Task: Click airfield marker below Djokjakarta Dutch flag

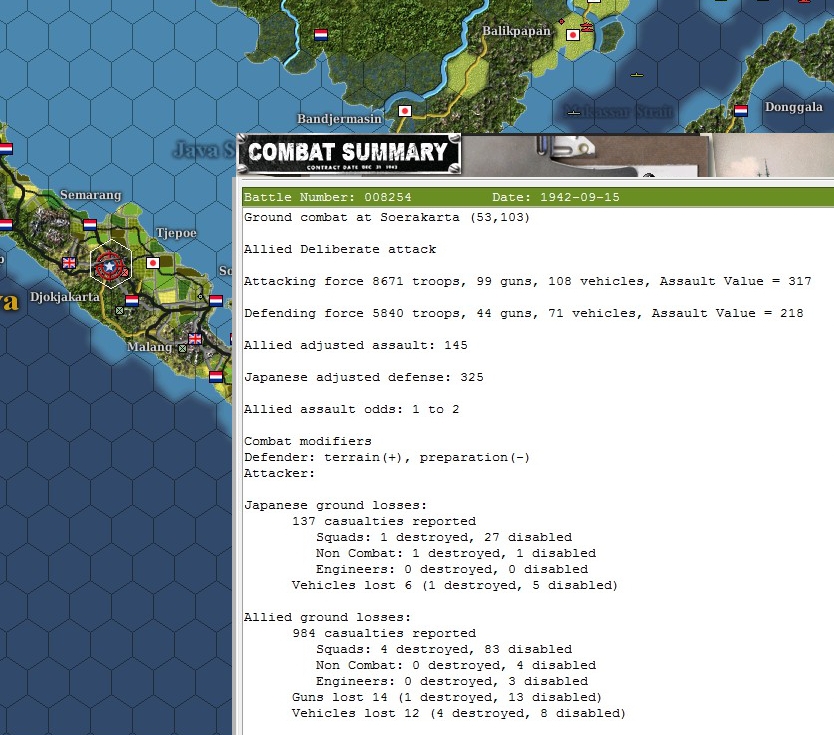Action: click(120, 311)
